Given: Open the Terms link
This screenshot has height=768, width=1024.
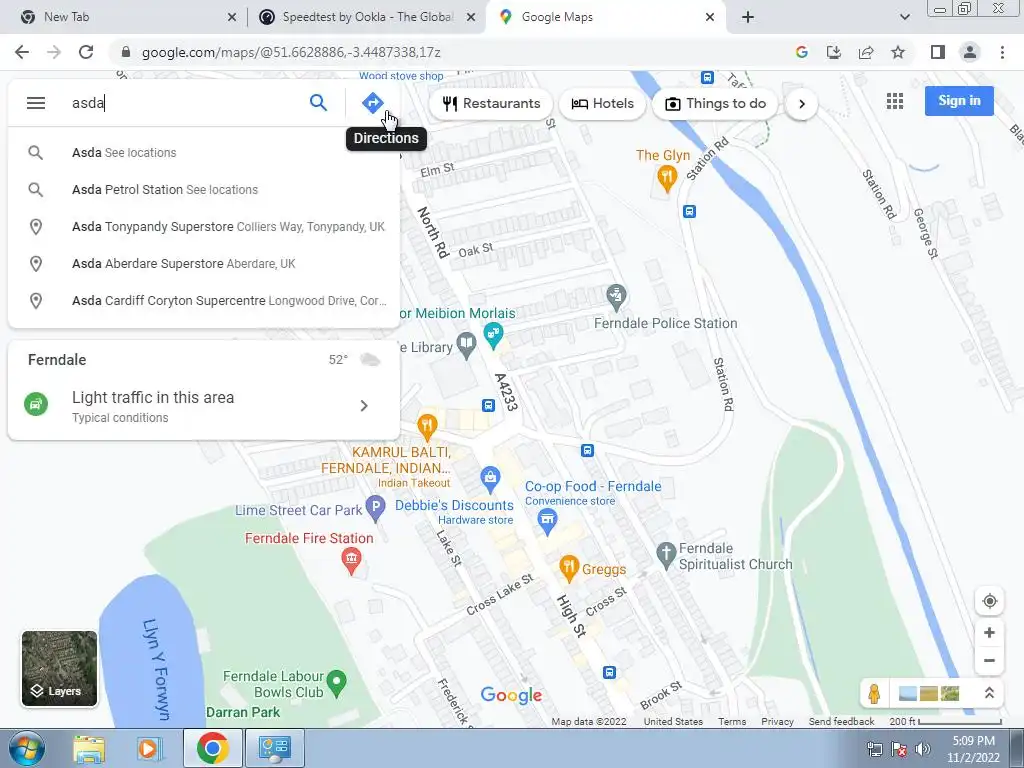Looking at the screenshot, I should tap(731, 722).
